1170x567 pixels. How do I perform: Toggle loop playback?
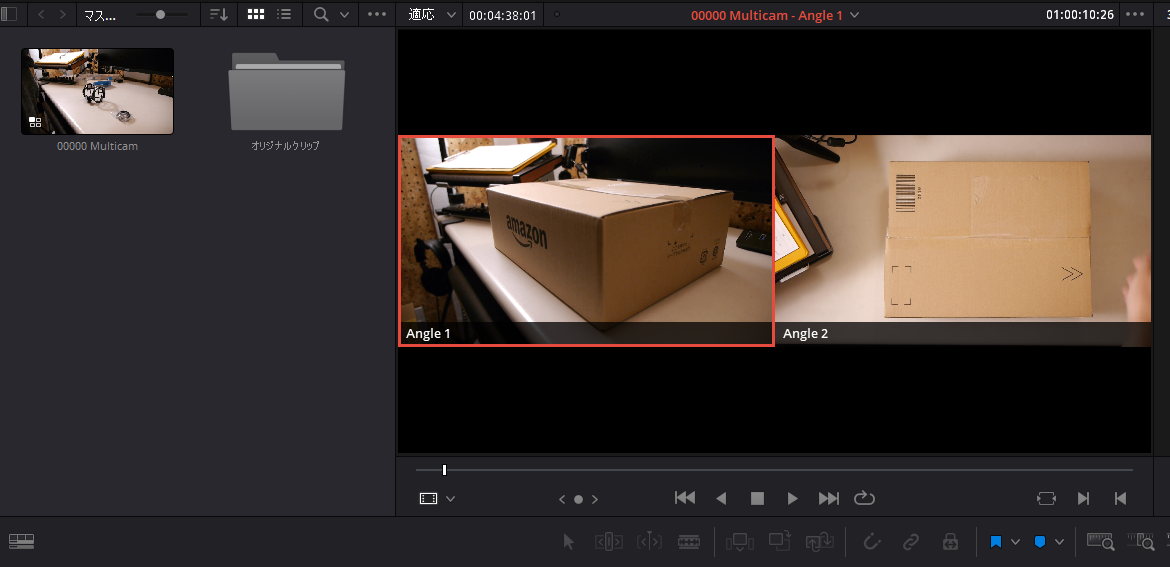pos(864,498)
